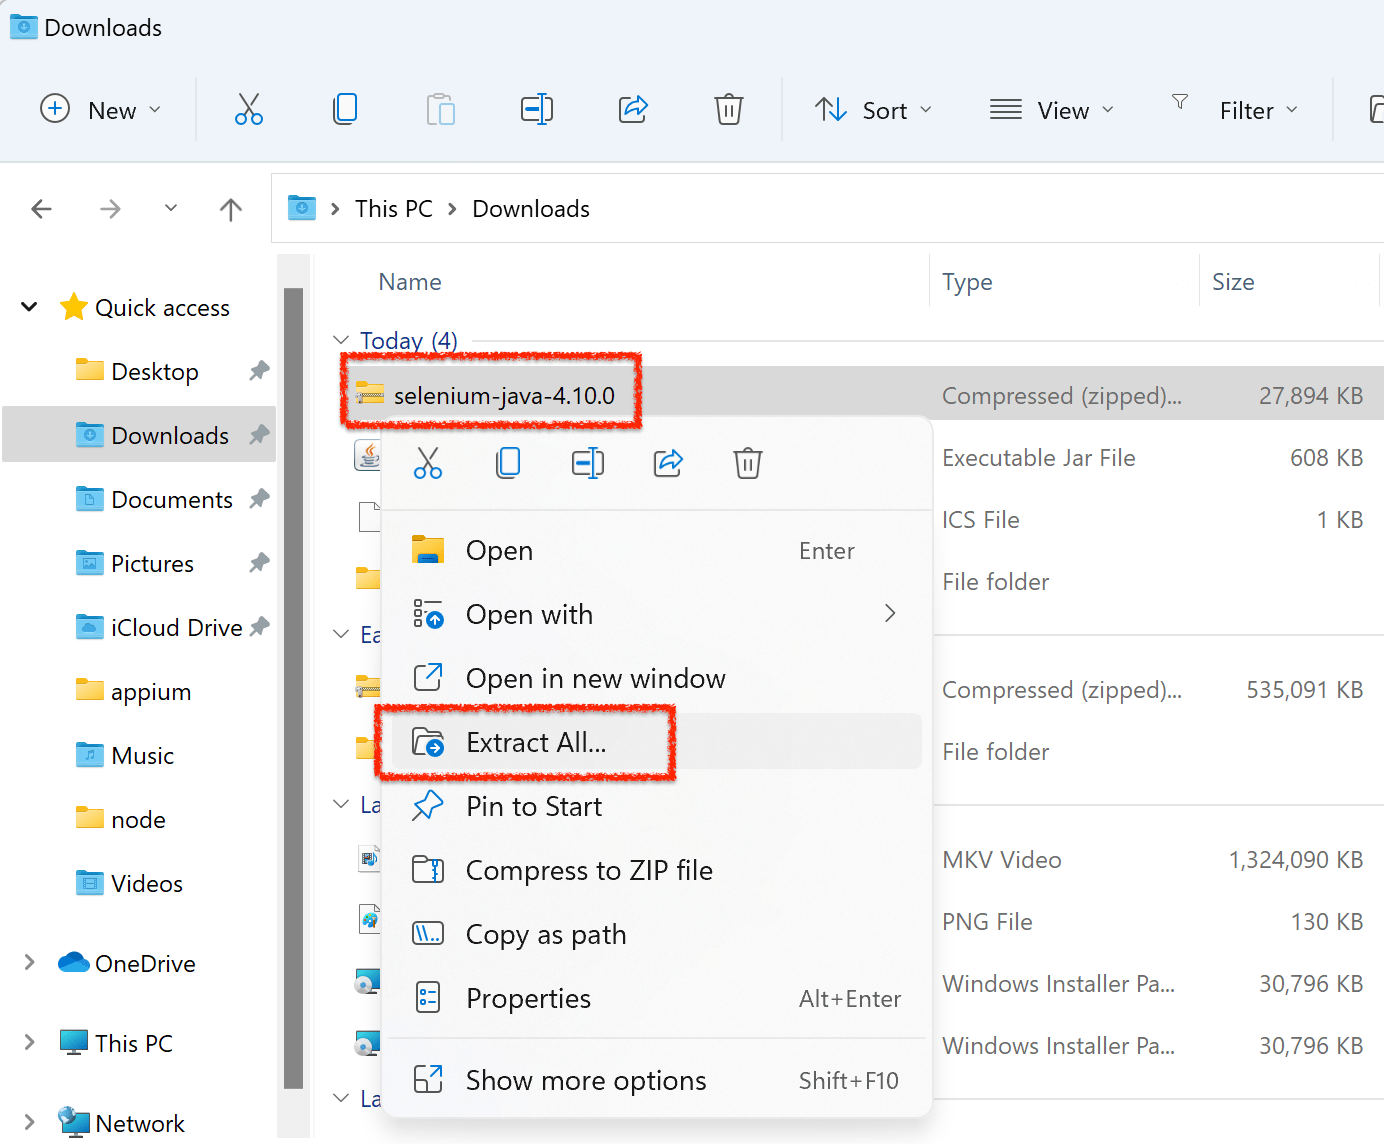Screen dimensions: 1384x1144
Task: Select Compress to ZIP file
Action: [x=589, y=870]
